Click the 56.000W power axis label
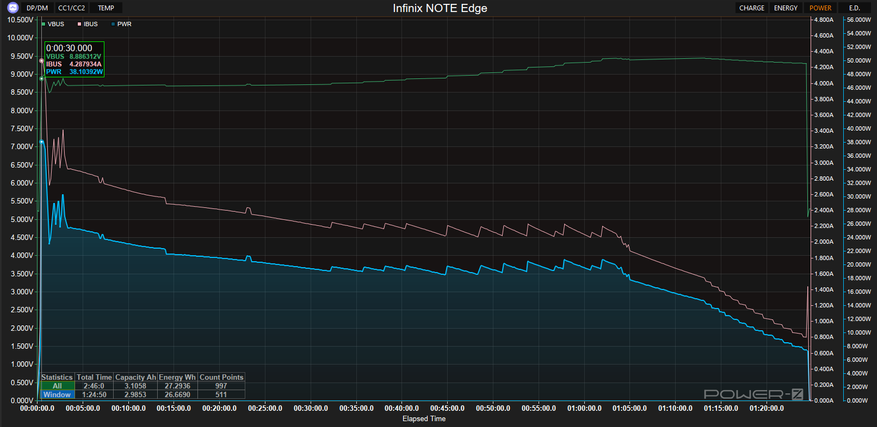Screen dimensions: 877x427 (x=861, y=19)
